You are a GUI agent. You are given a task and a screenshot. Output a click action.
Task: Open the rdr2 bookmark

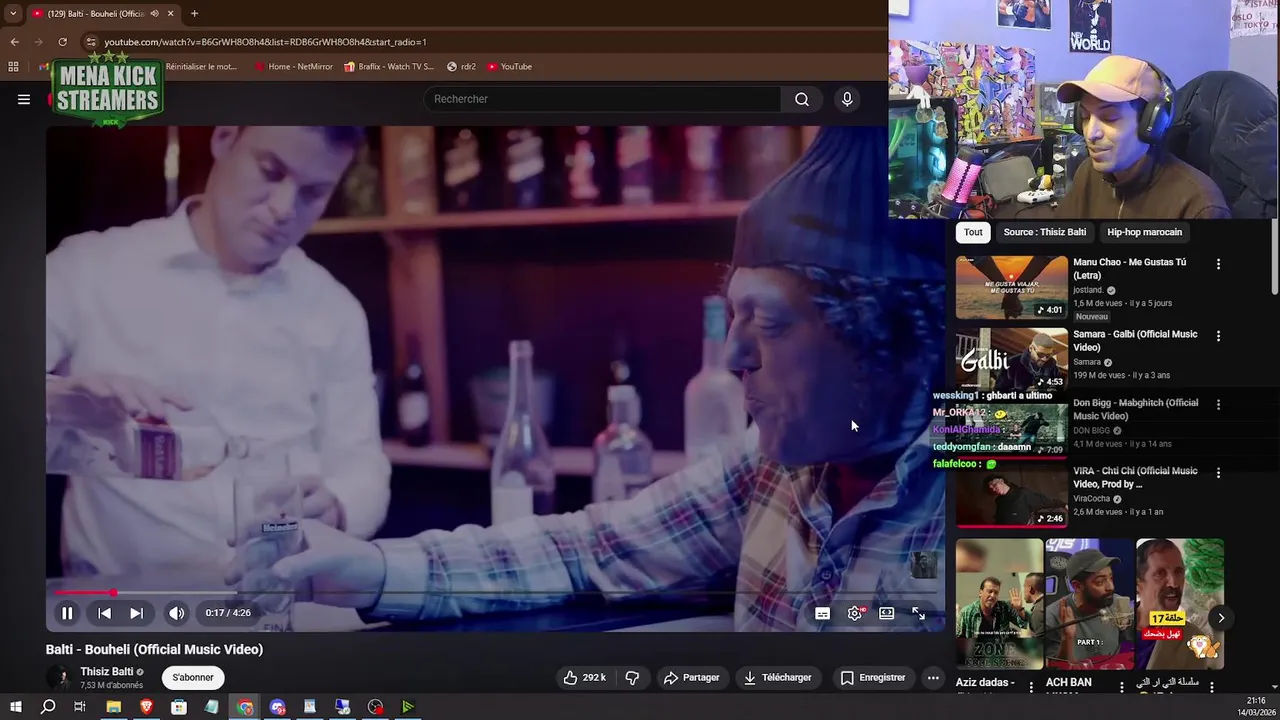pyautogui.click(x=461, y=67)
